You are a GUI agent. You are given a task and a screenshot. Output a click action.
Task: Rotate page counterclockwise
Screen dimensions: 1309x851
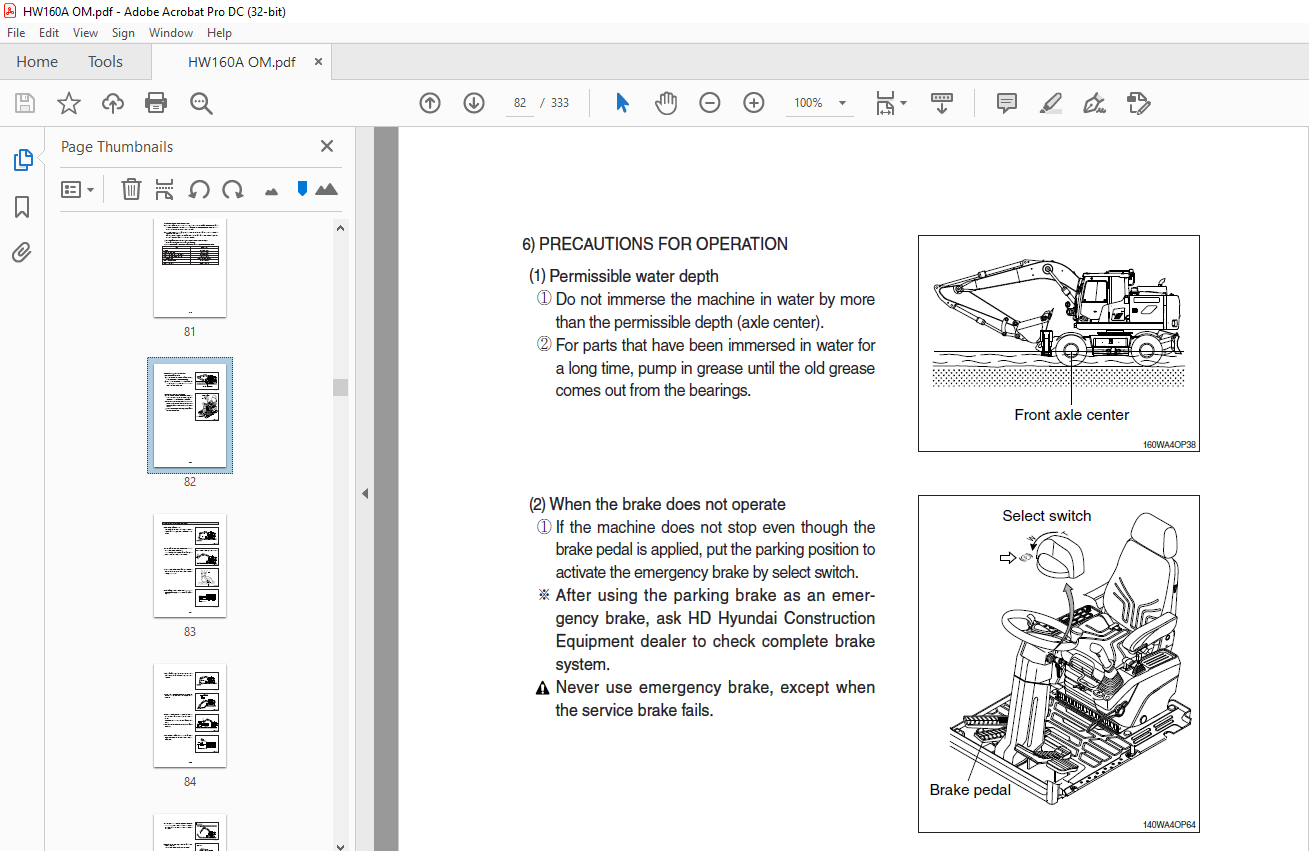click(199, 189)
